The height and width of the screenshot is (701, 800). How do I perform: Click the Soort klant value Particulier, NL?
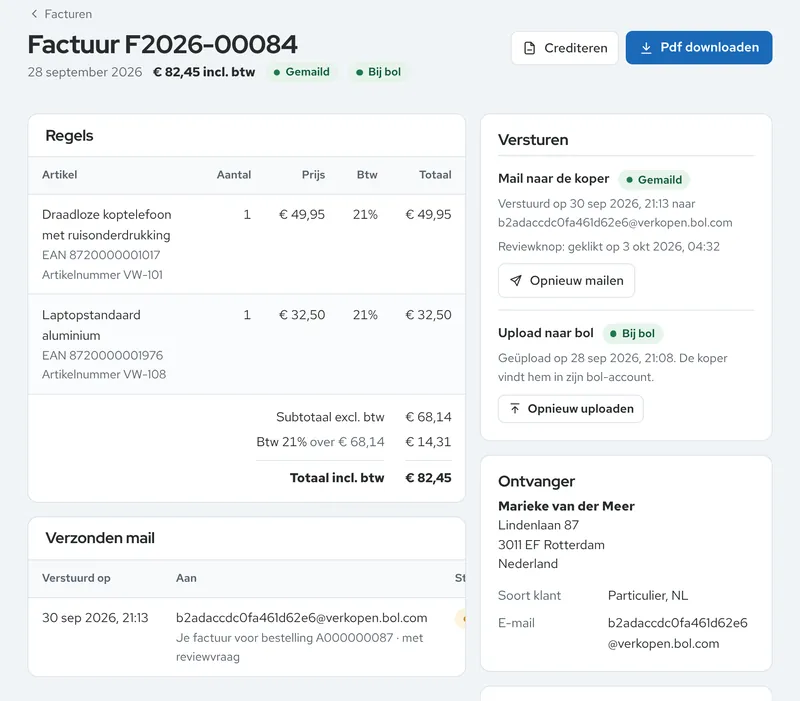click(648, 595)
